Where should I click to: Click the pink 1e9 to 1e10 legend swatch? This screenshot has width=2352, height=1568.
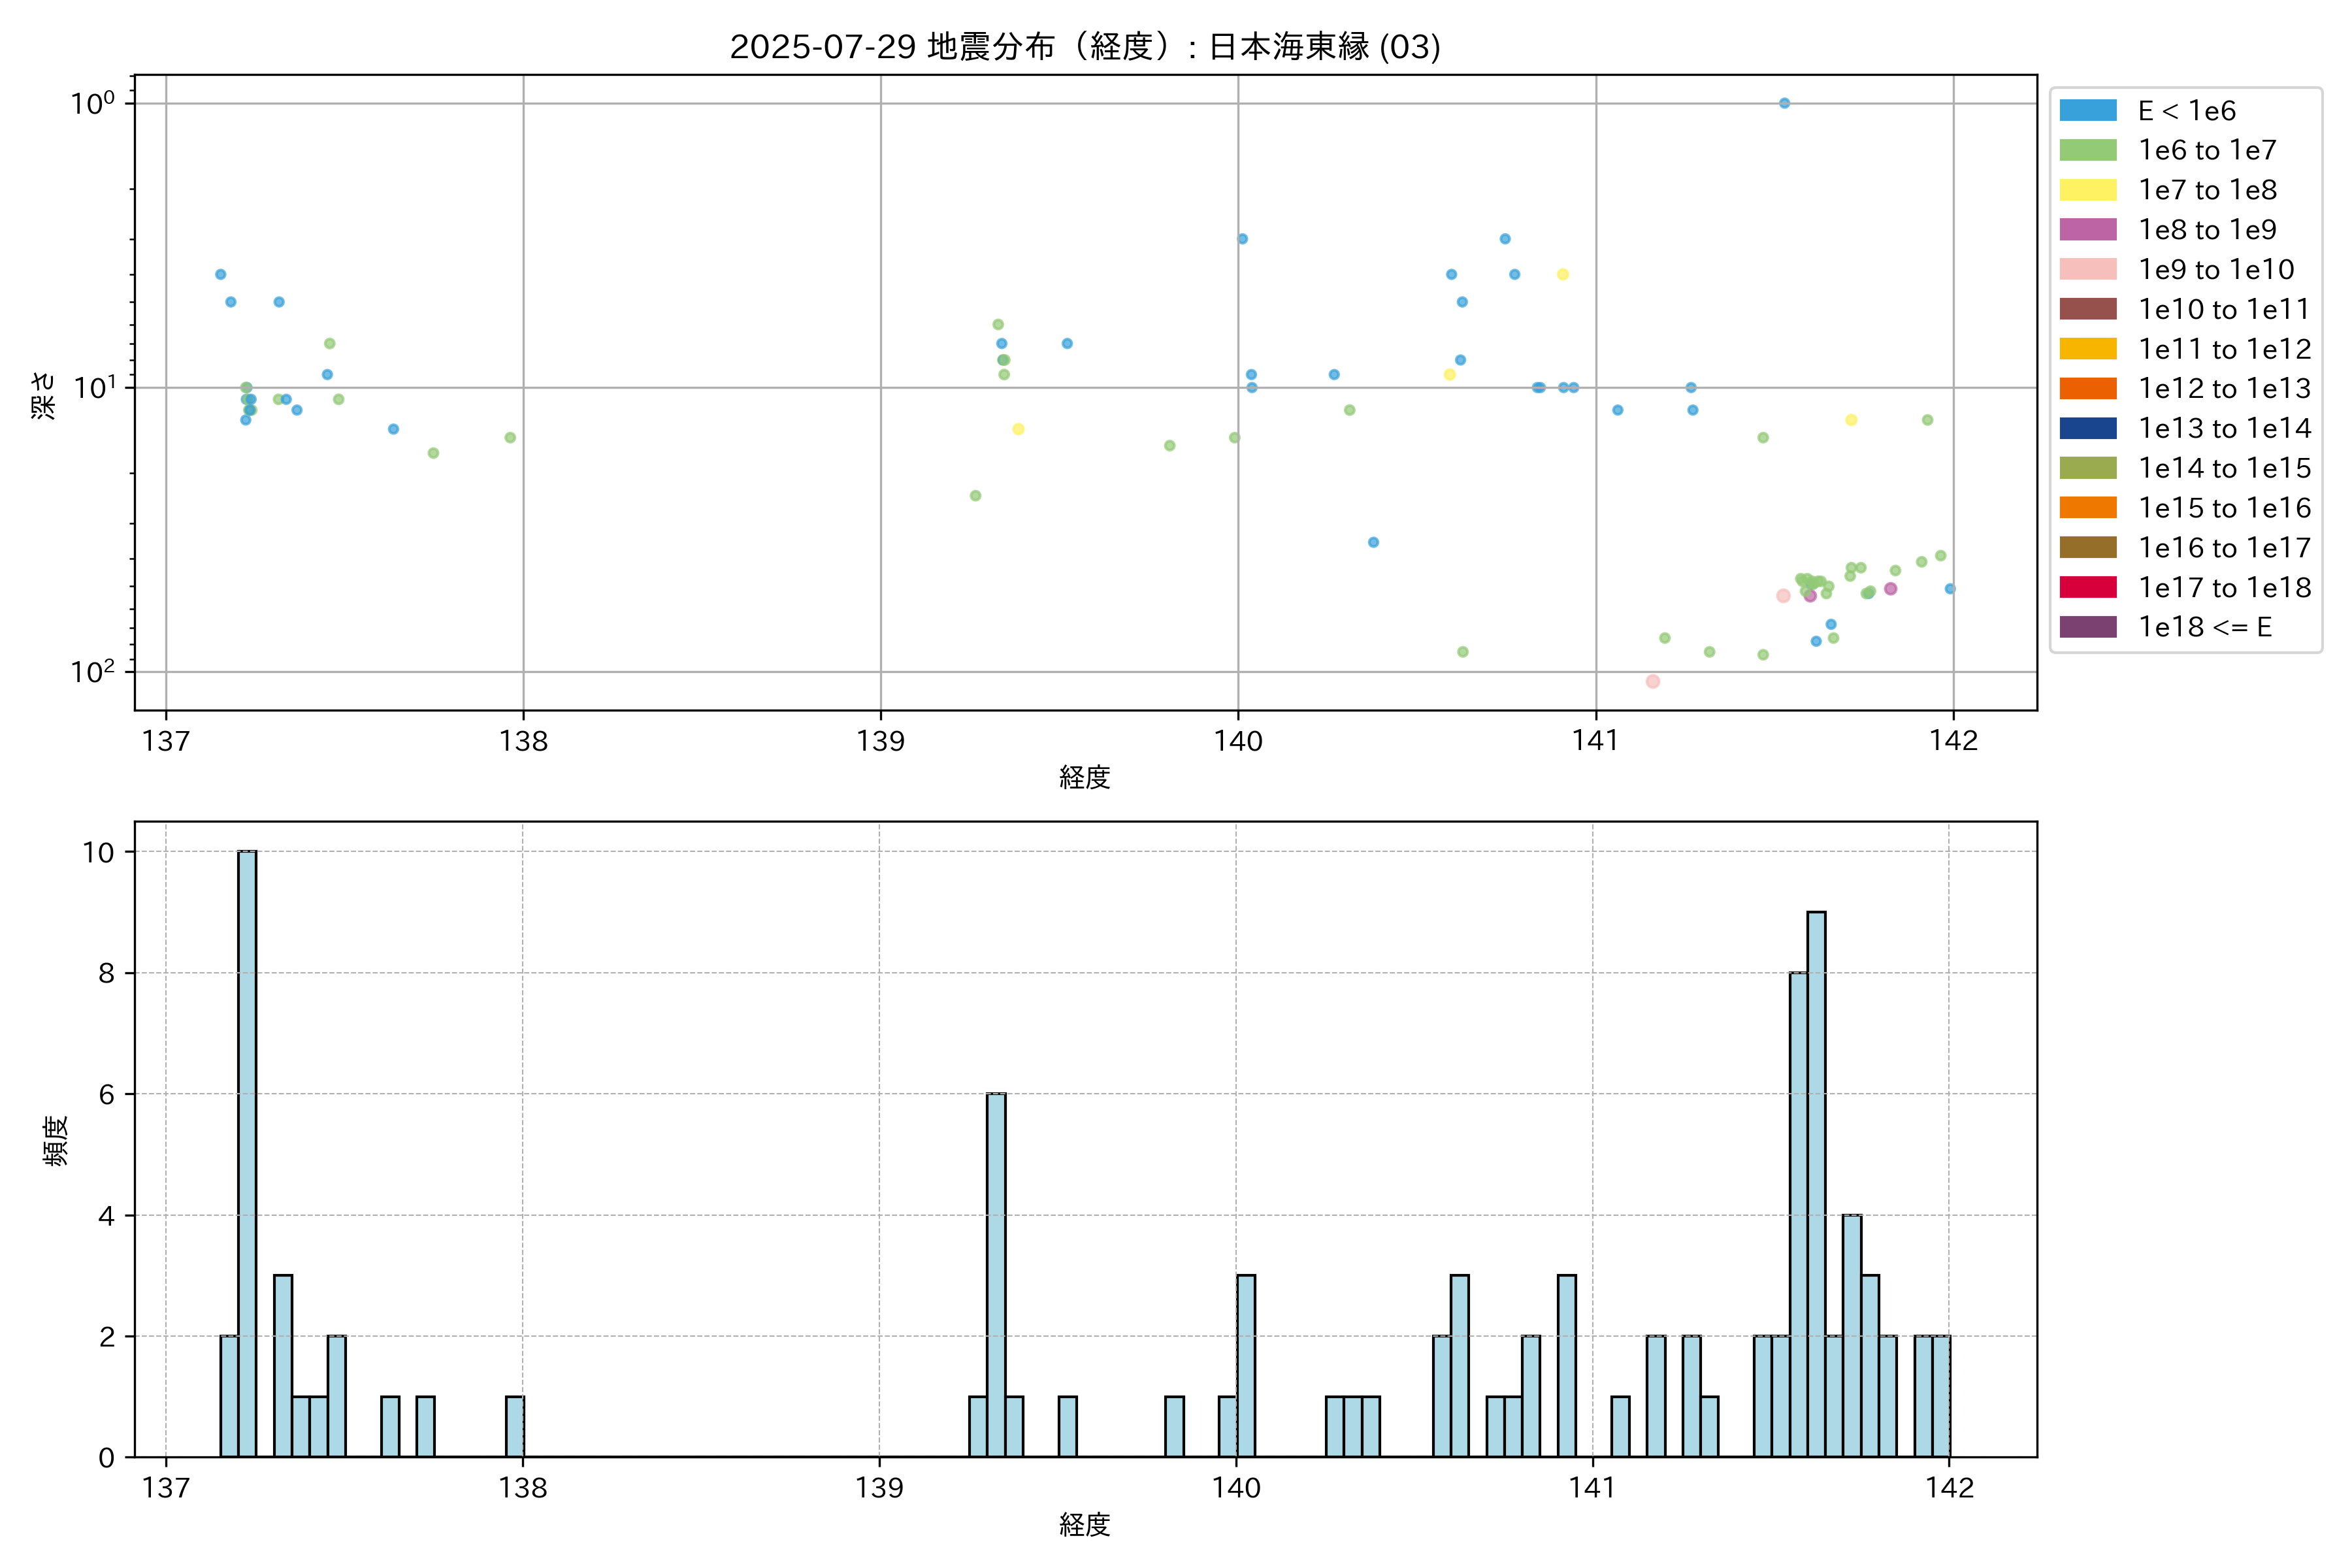click(x=2088, y=269)
